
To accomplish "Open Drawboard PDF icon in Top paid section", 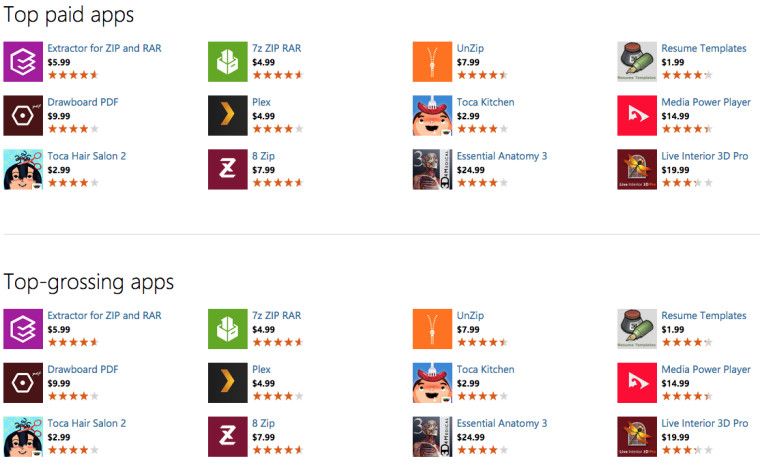I will 23,116.
